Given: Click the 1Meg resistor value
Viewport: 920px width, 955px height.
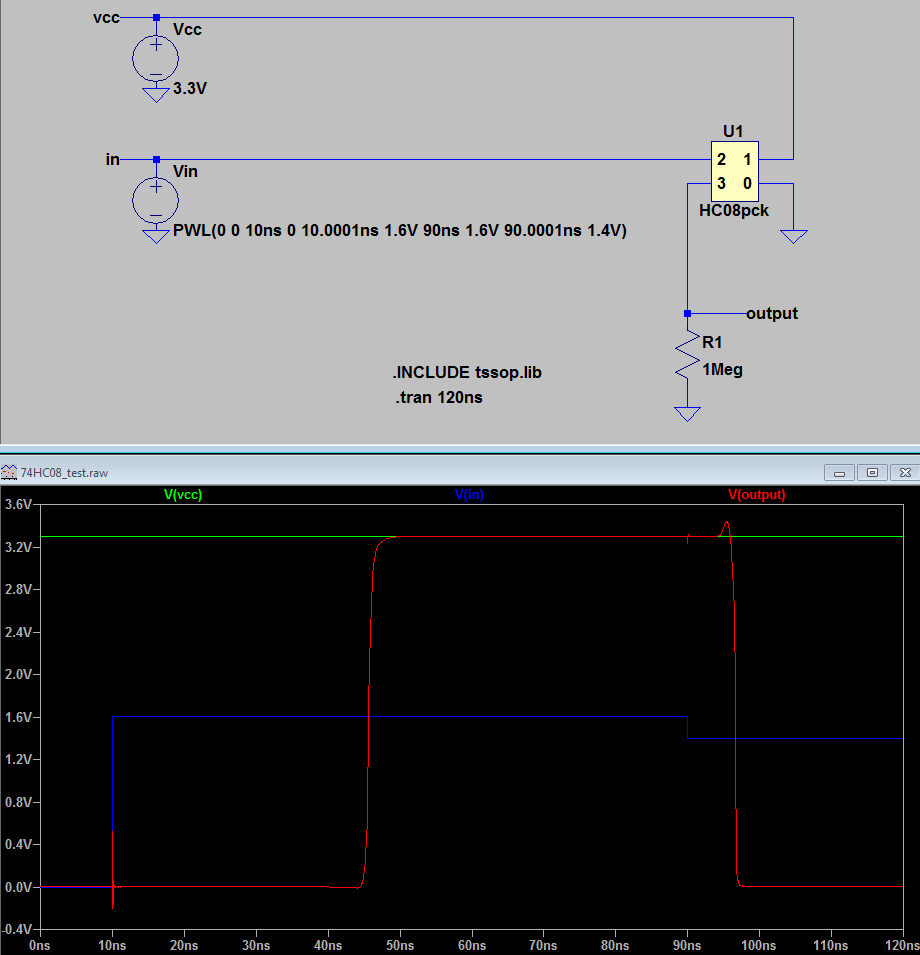Looking at the screenshot, I should click(x=722, y=370).
